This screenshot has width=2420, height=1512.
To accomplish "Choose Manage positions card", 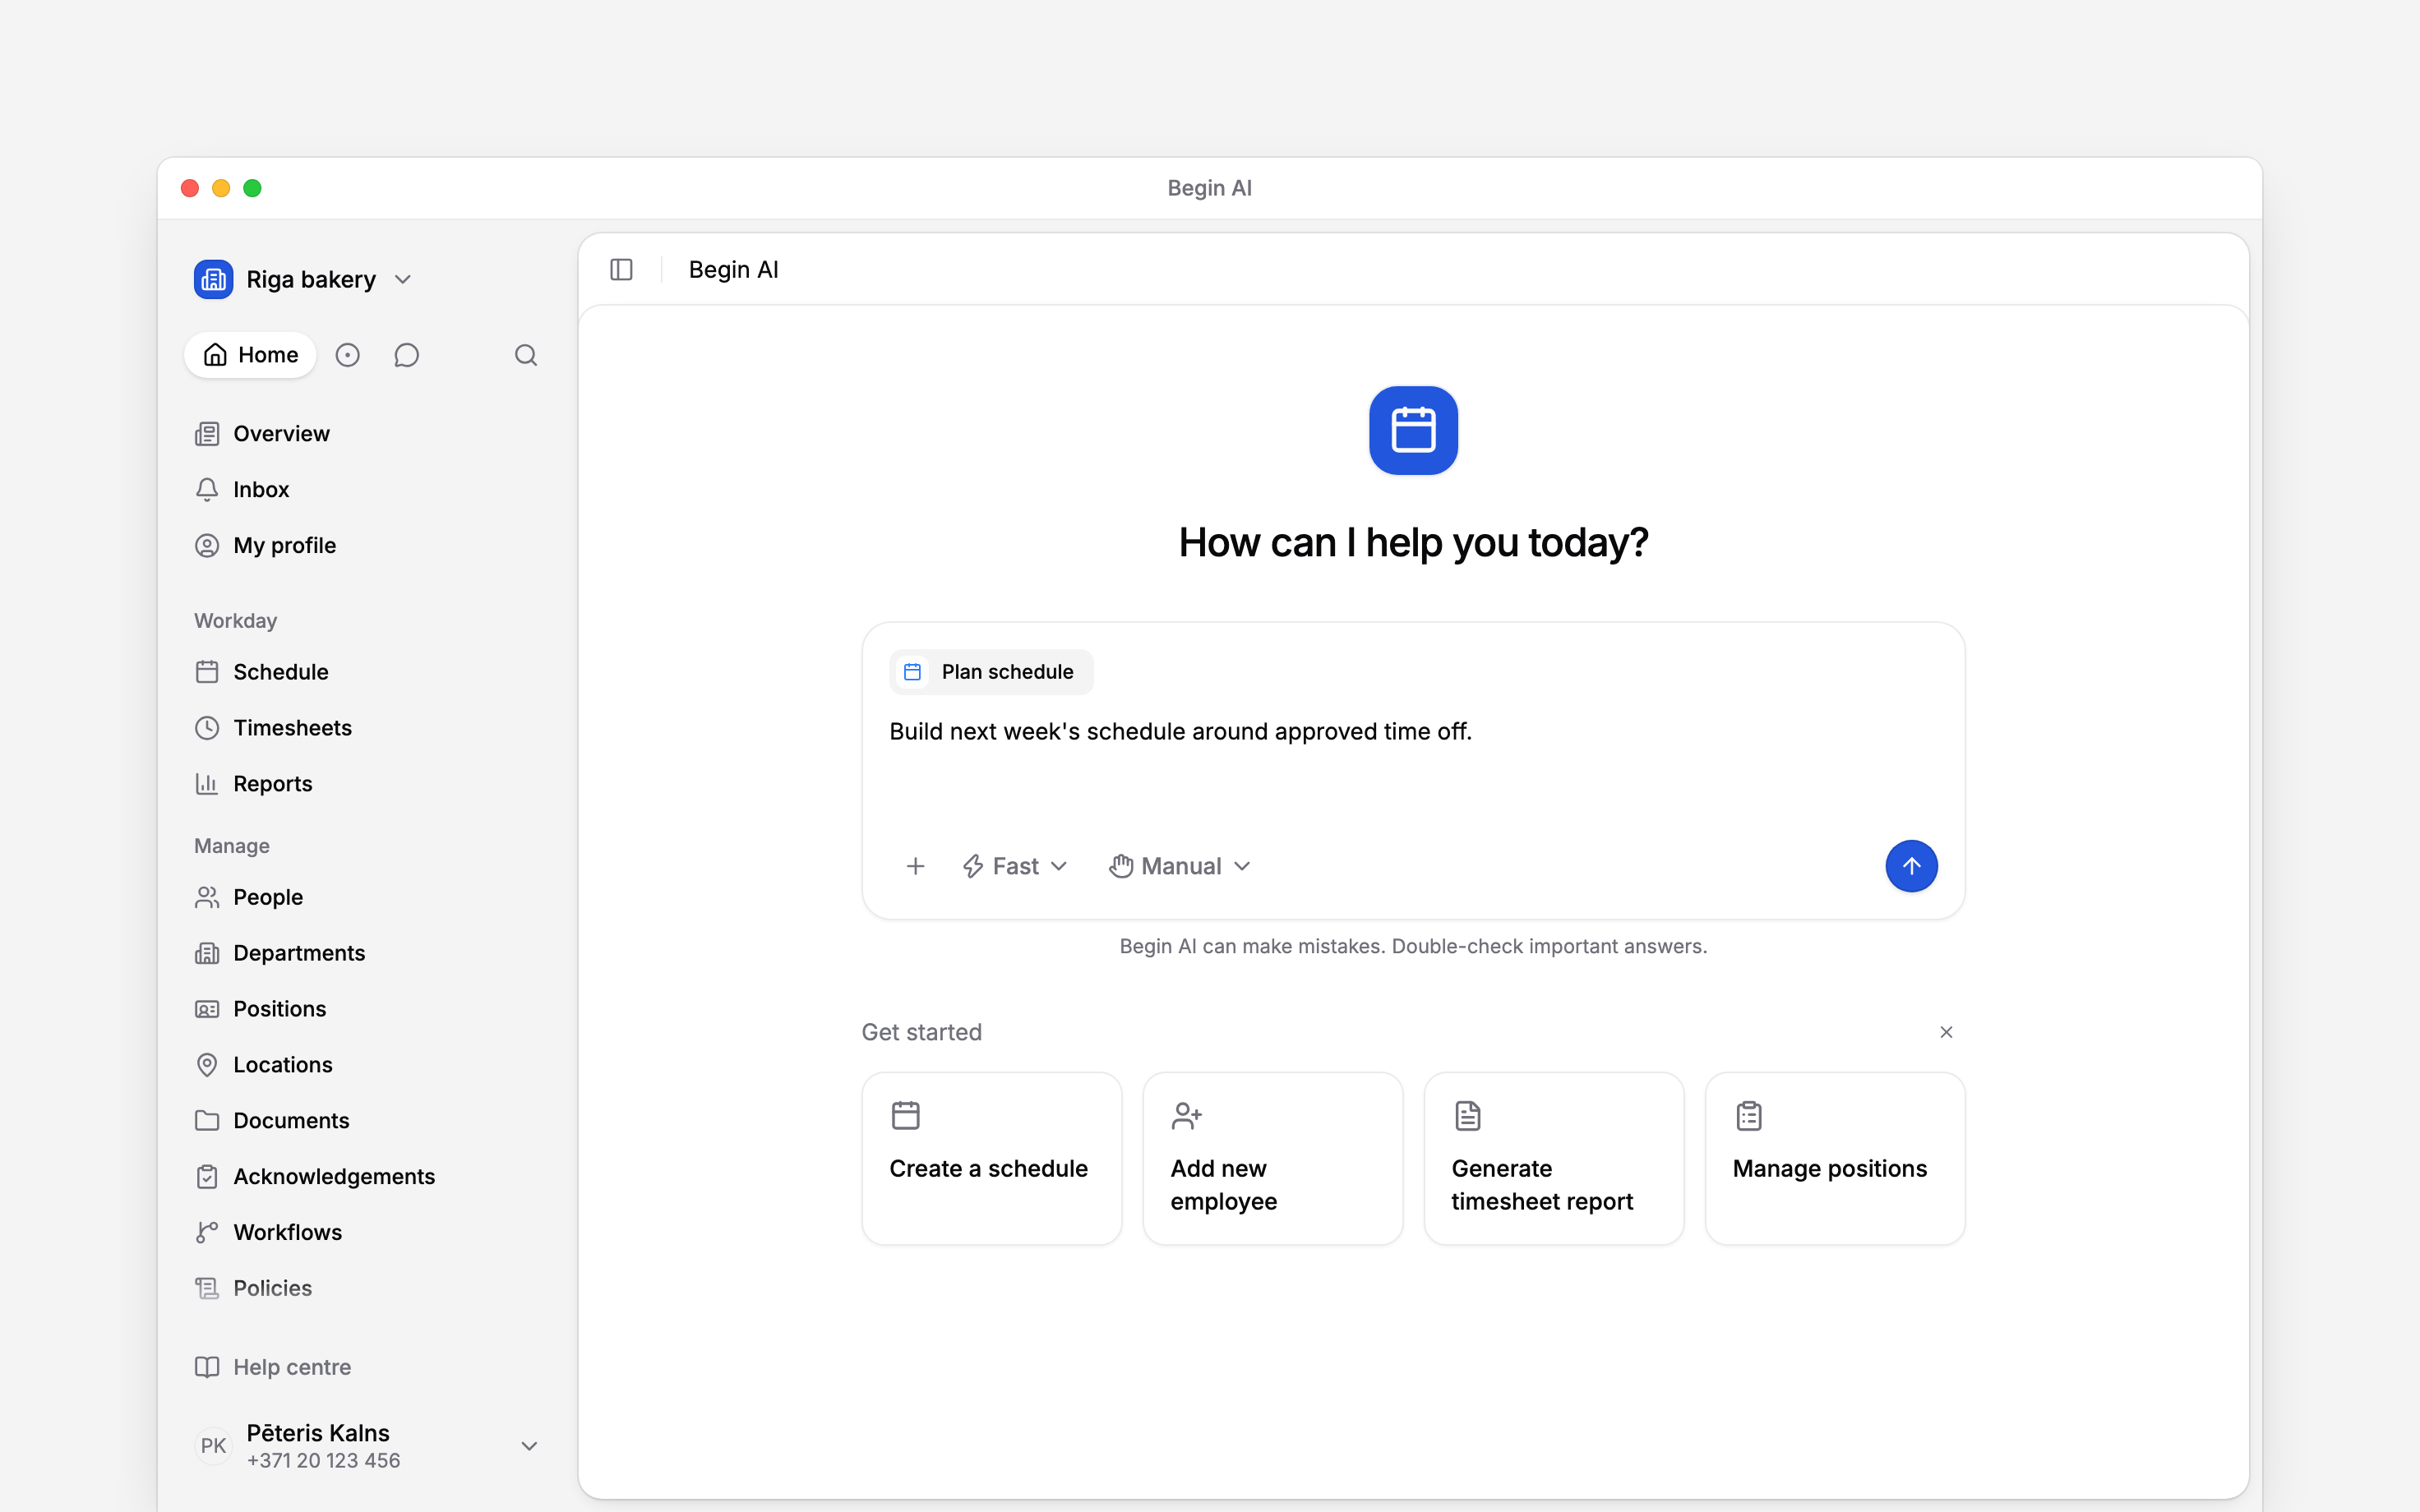I will click(1834, 1159).
